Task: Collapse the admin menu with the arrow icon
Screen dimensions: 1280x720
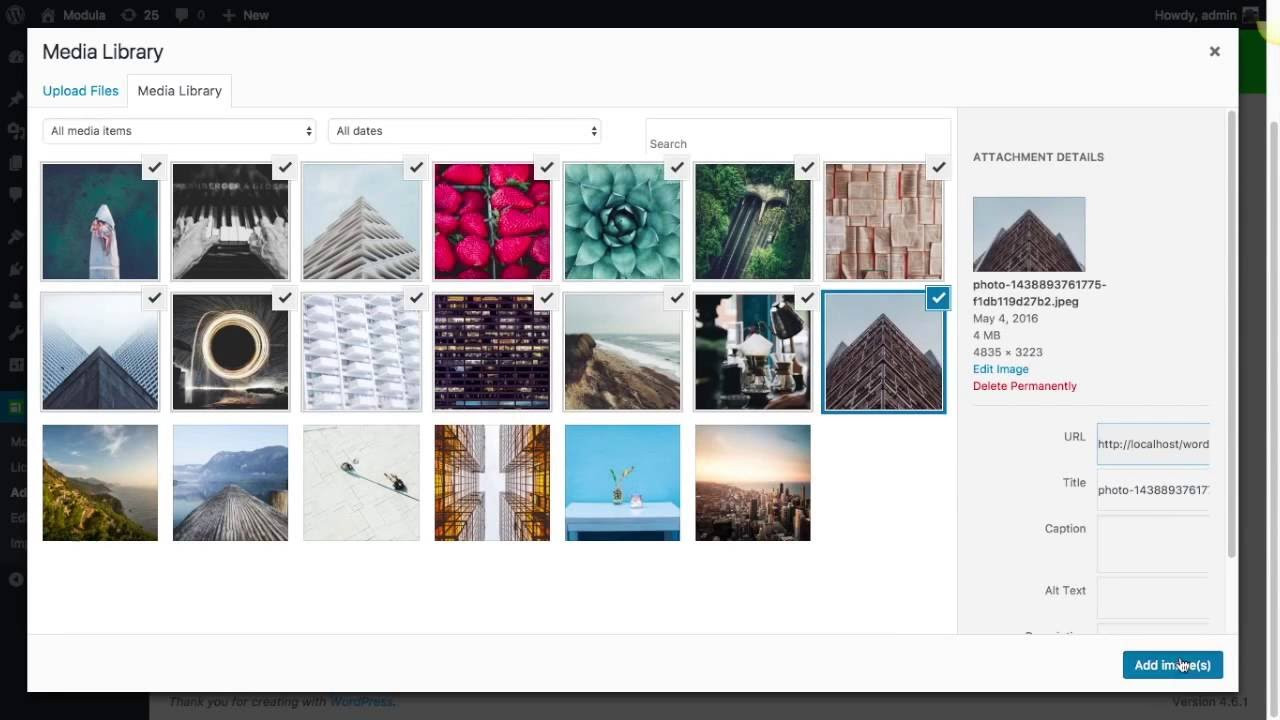Action: point(15,579)
